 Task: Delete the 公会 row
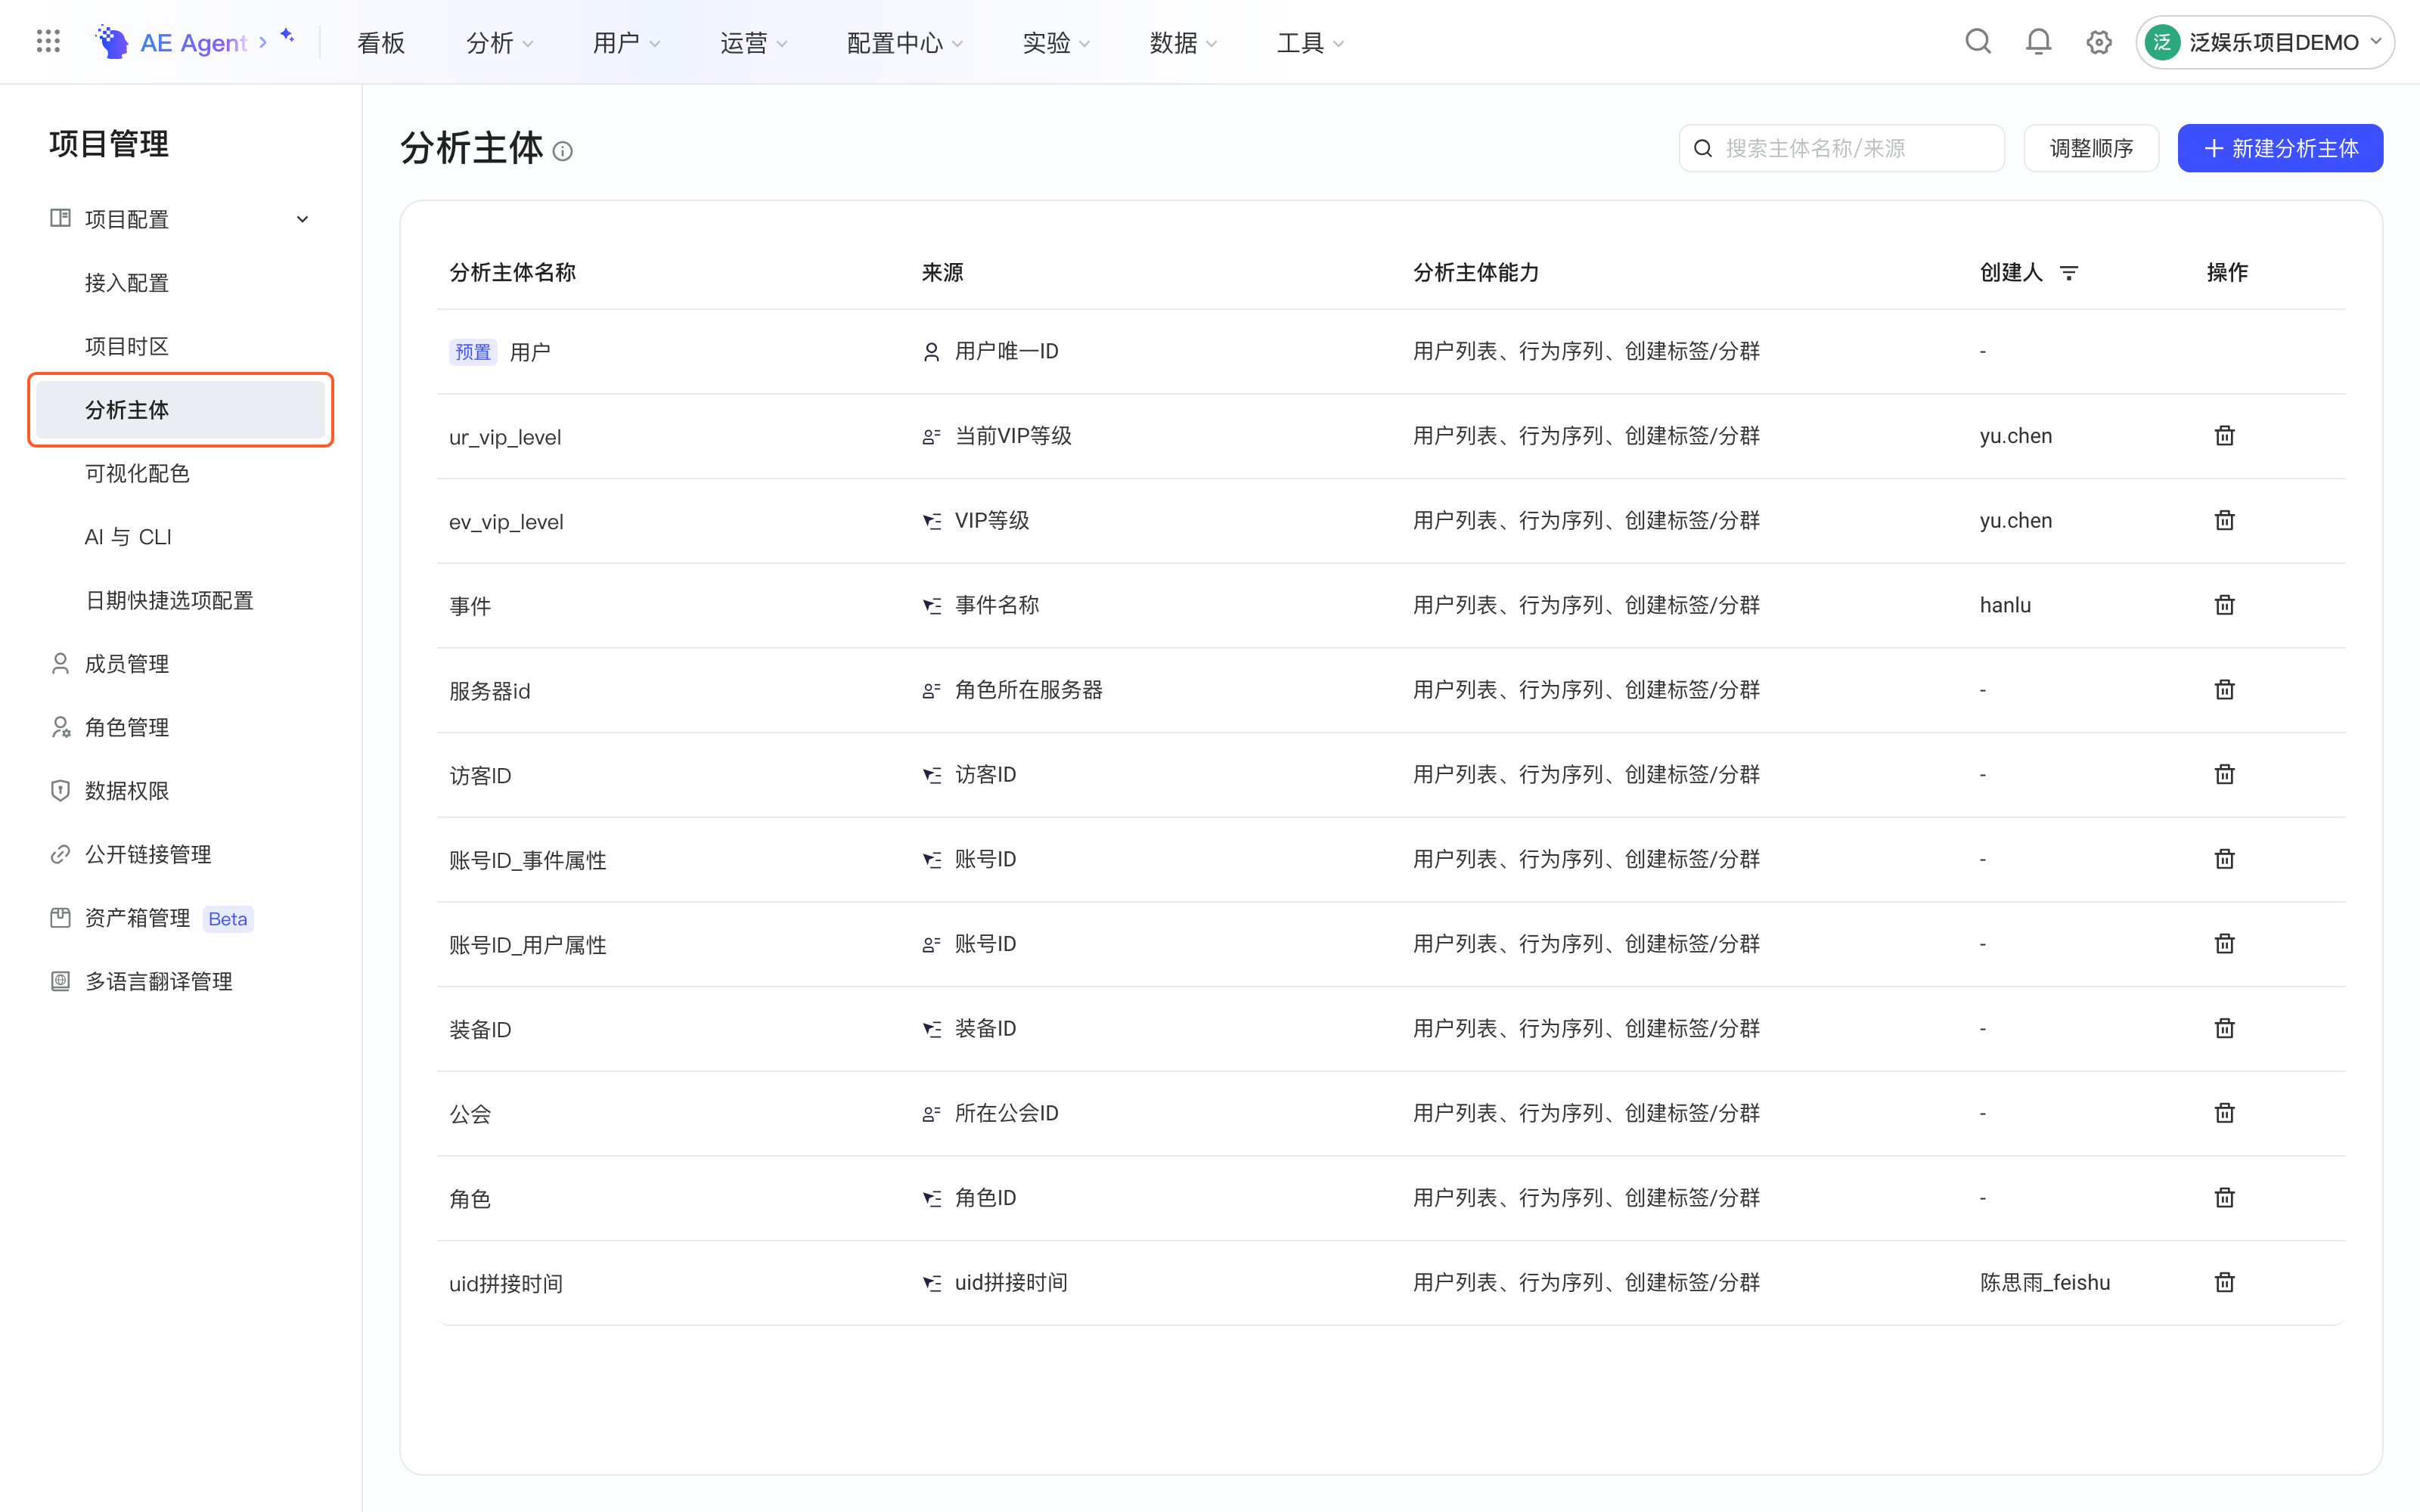click(x=2224, y=1113)
